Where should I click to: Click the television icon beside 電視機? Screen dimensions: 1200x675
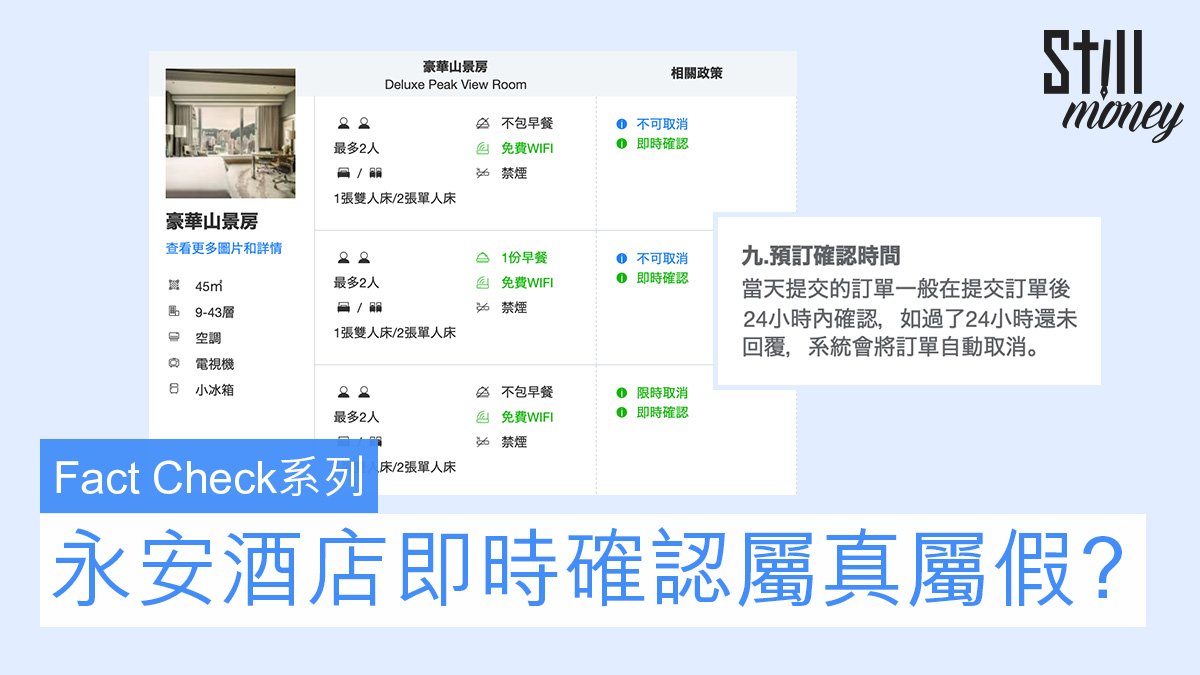pos(174,364)
